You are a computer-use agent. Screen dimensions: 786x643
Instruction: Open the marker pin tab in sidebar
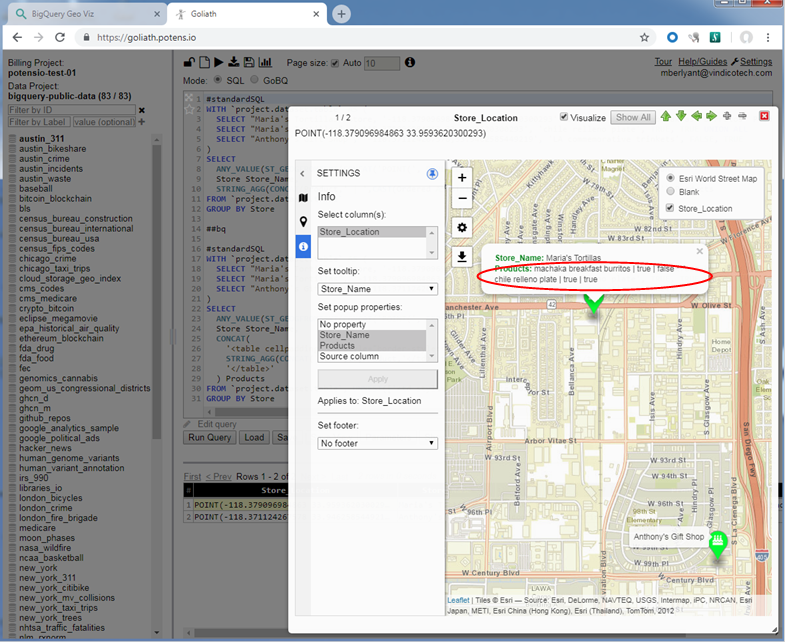(303, 222)
